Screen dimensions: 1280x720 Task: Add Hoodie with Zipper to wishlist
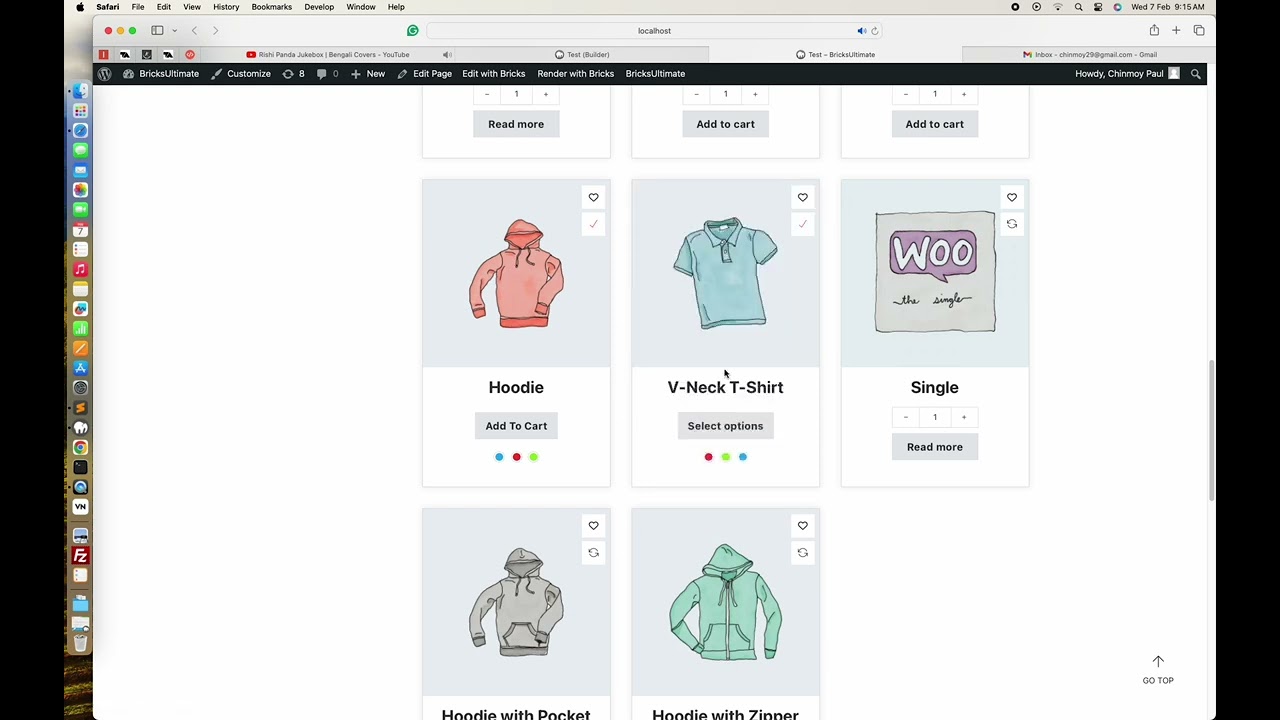tap(802, 525)
